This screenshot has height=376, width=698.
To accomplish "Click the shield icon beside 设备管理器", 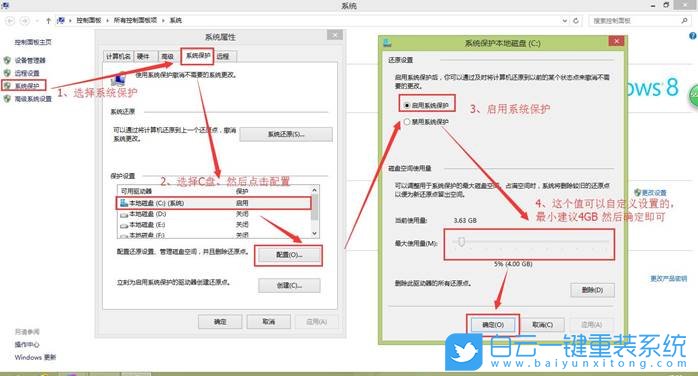I will pyautogui.click(x=7, y=60).
